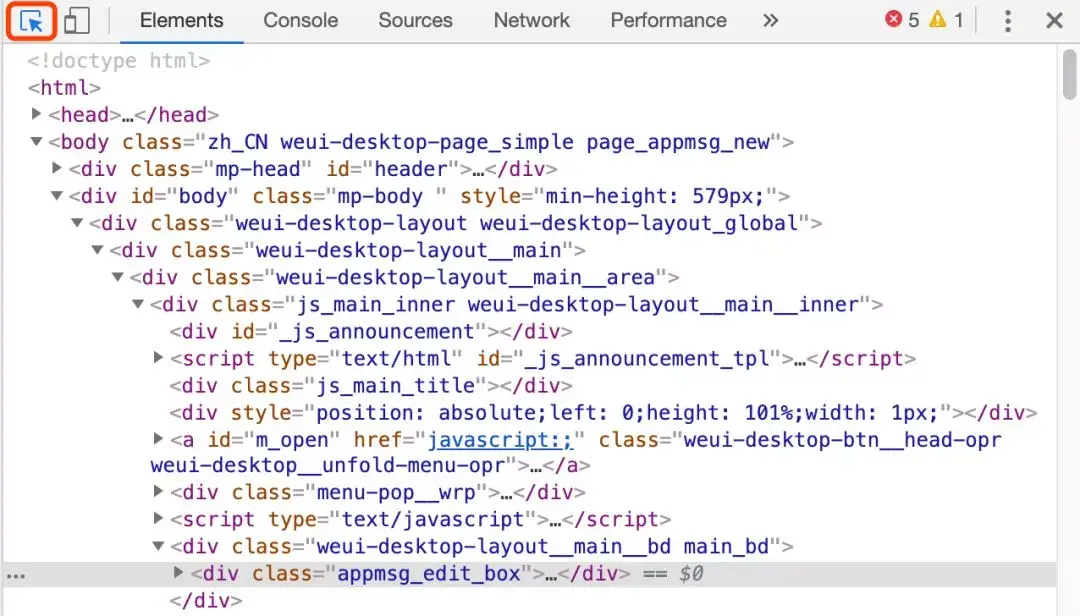Expand the _js_announcement_tpl script node
Image resolution: width=1080 pixels, height=616 pixels.
tap(158, 357)
